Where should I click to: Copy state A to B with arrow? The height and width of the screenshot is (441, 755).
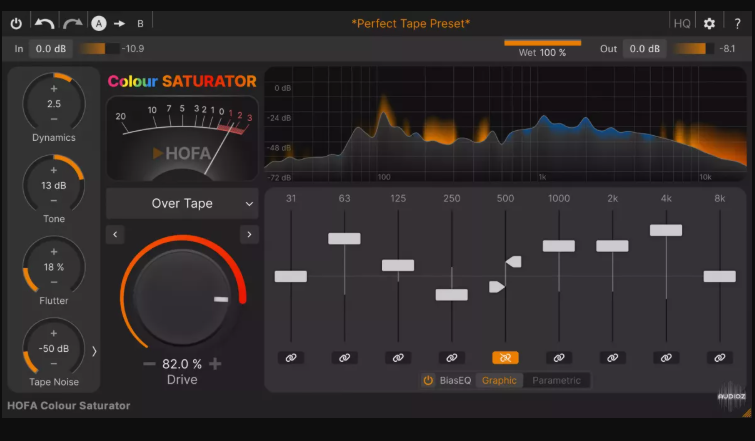click(x=119, y=23)
